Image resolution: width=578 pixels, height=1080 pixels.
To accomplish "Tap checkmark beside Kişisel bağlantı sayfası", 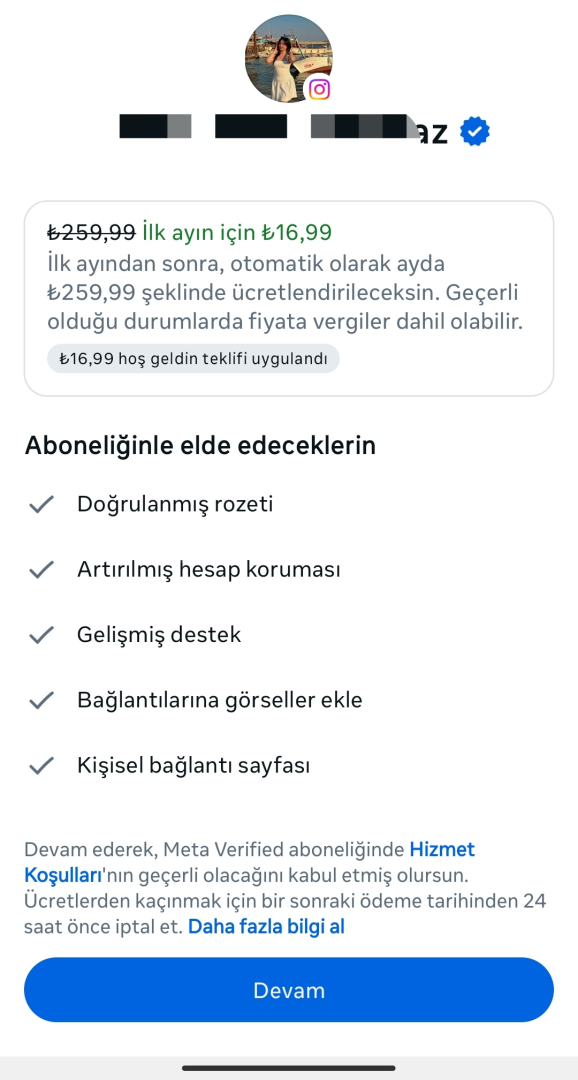I will (41, 766).
